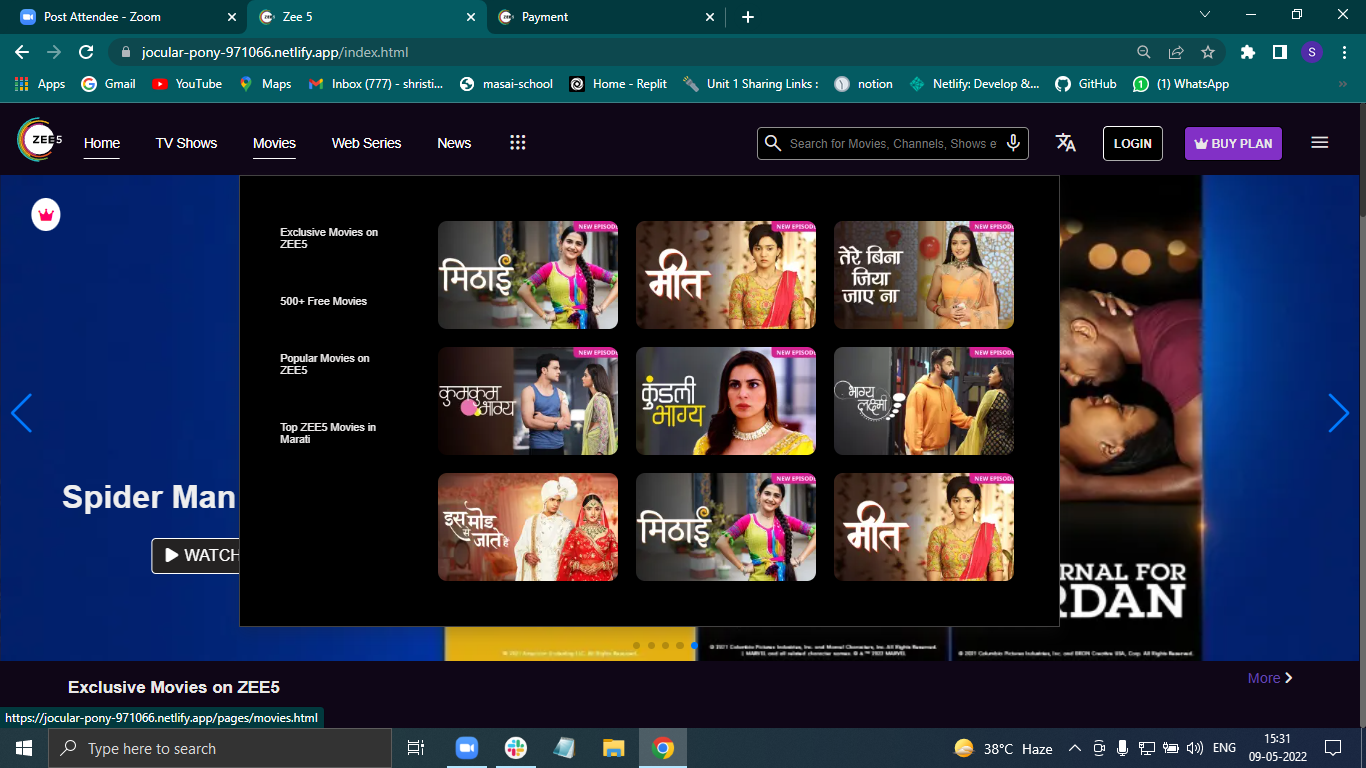Open Tere Bina Jiya Jaye Na thumbnail

[x=924, y=275]
